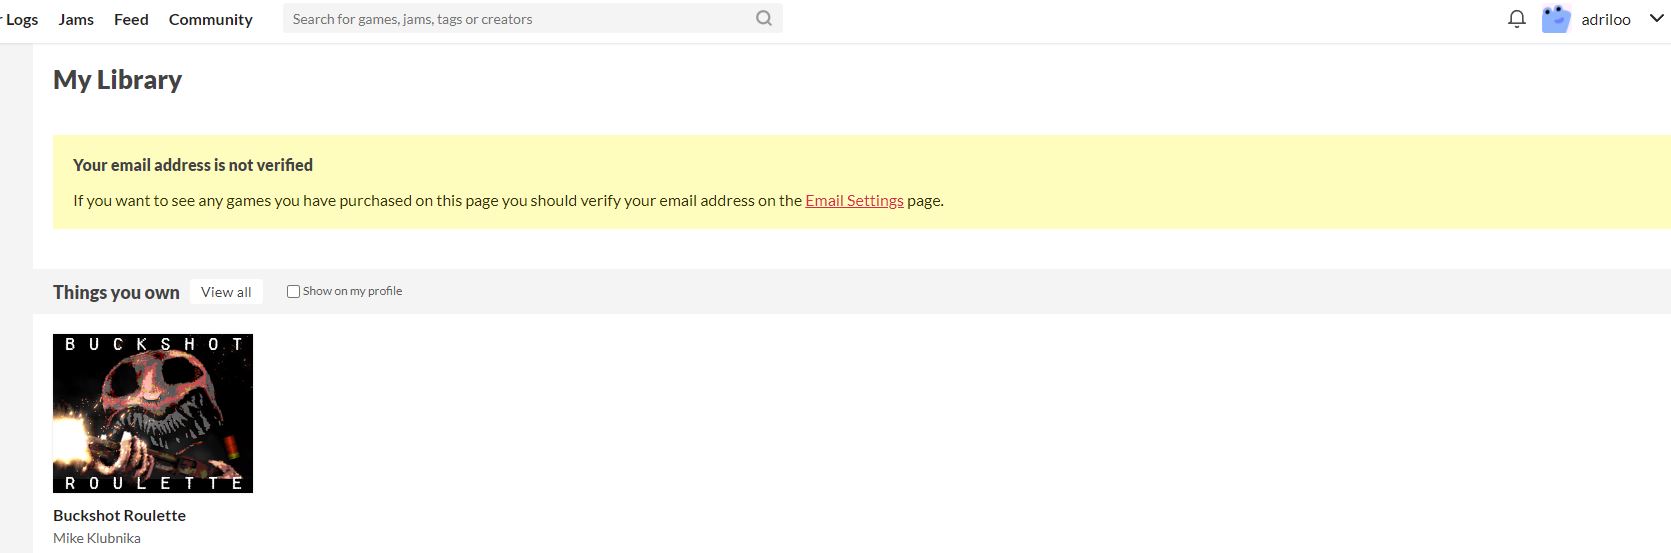Click the View all button
This screenshot has width=1671, height=553.
click(226, 292)
